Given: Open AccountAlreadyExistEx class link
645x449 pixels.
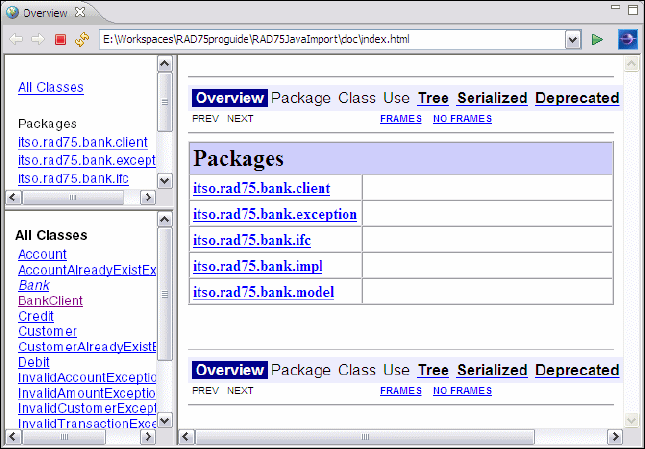Looking at the screenshot, I should click(87, 270).
